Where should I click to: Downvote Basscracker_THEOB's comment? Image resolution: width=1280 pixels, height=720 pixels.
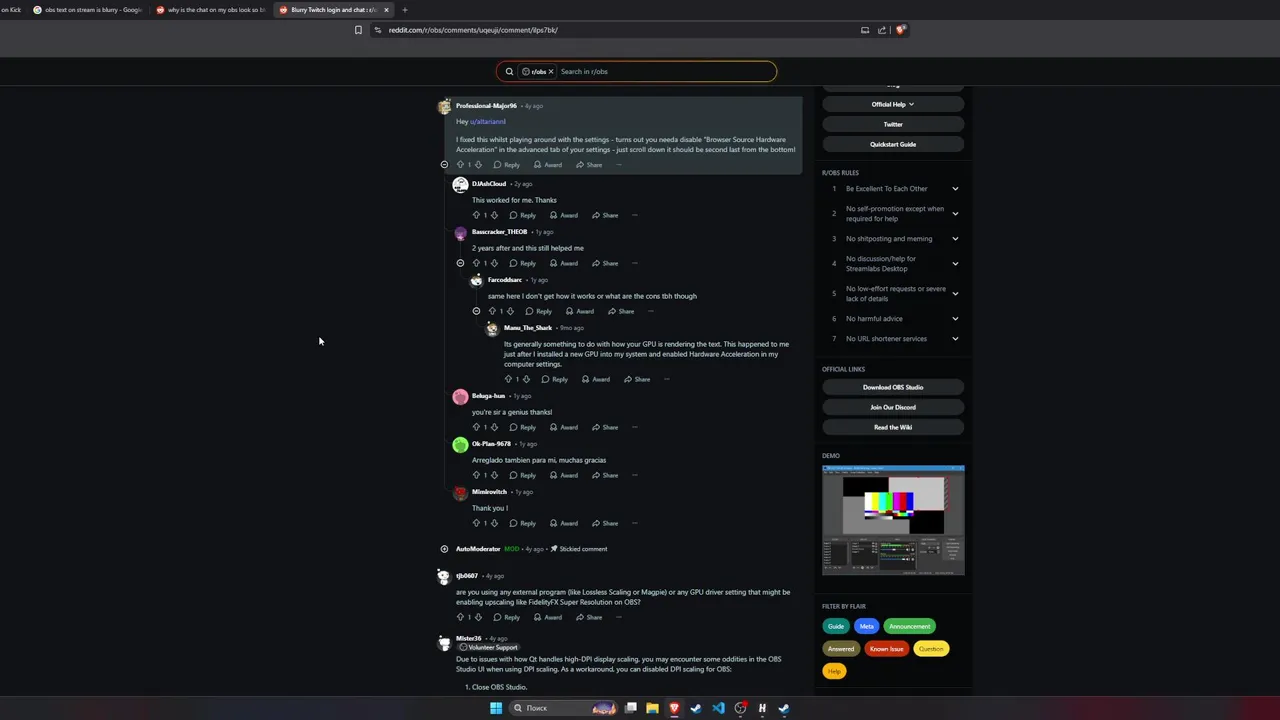[494, 263]
